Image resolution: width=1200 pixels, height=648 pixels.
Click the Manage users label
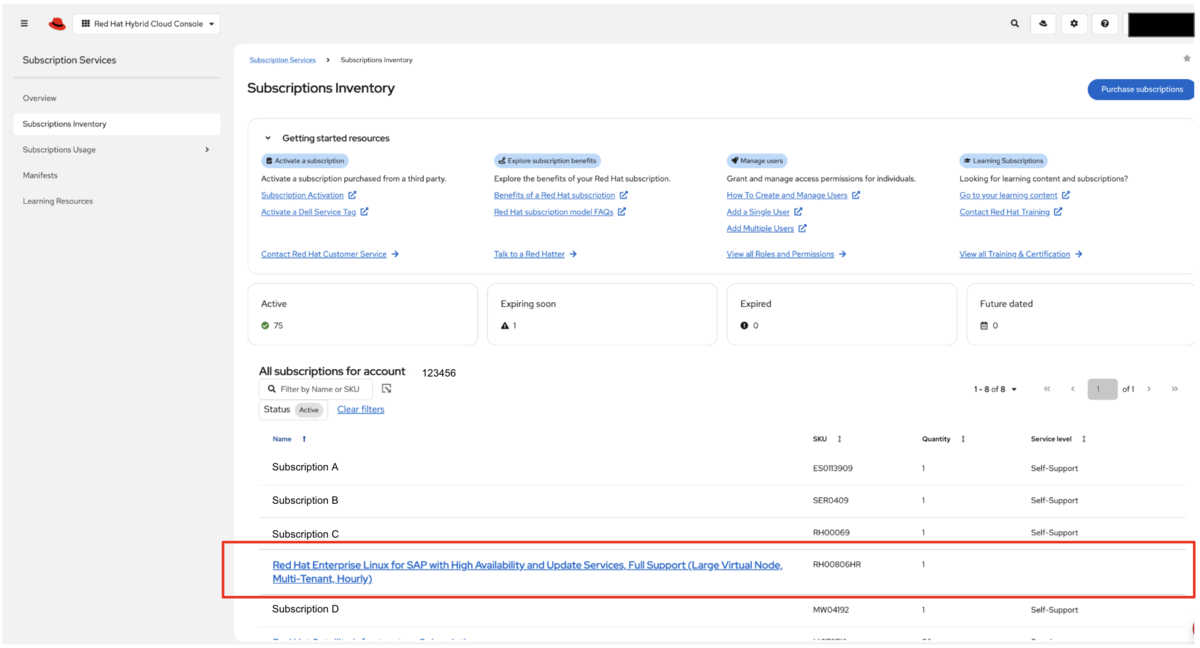pos(757,160)
